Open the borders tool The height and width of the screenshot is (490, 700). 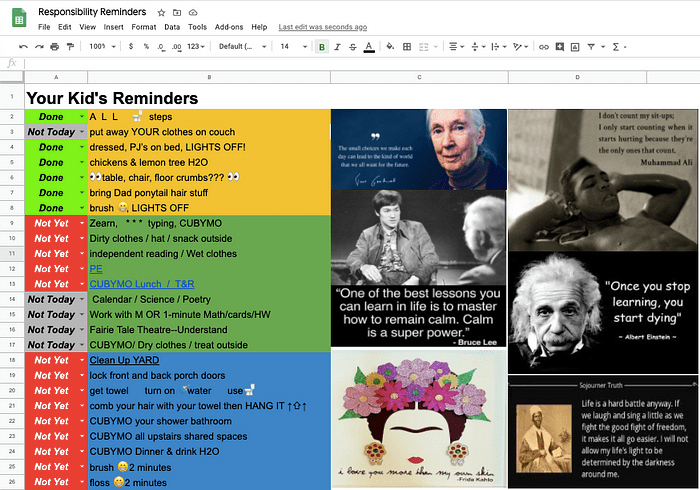coord(407,46)
